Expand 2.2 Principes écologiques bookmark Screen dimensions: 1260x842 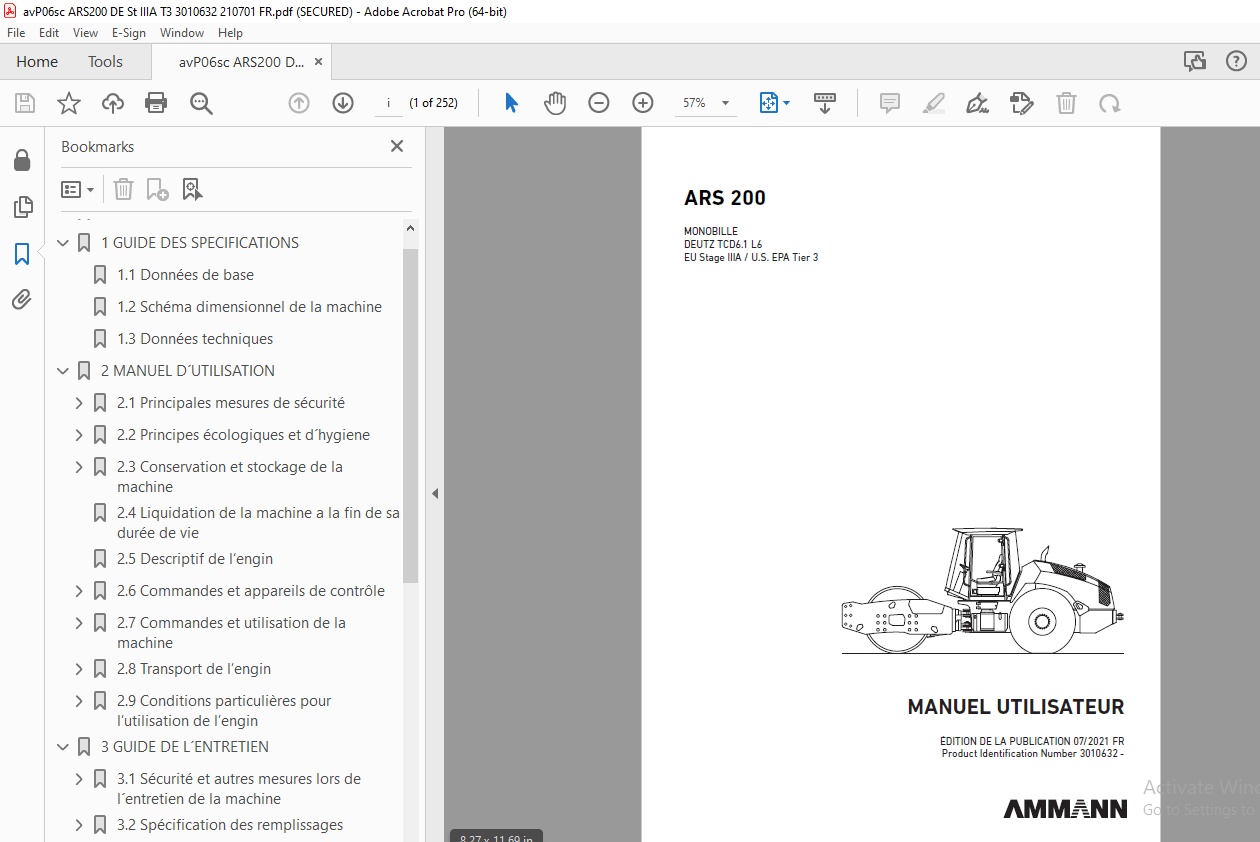(79, 435)
